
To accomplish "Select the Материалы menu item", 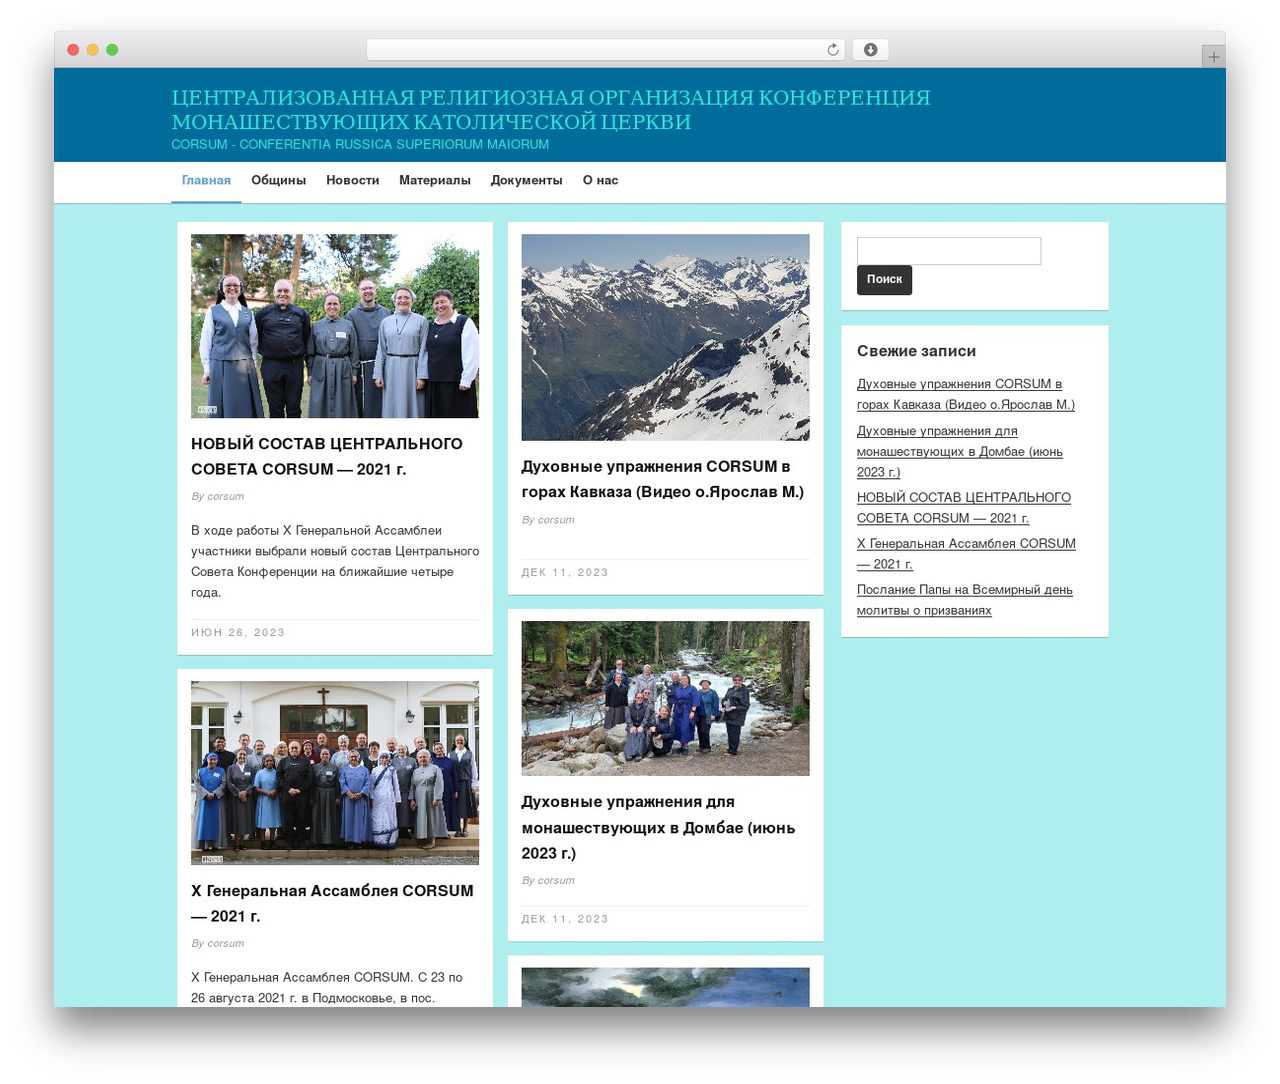I will pyautogui.click(x=434, y=181).
